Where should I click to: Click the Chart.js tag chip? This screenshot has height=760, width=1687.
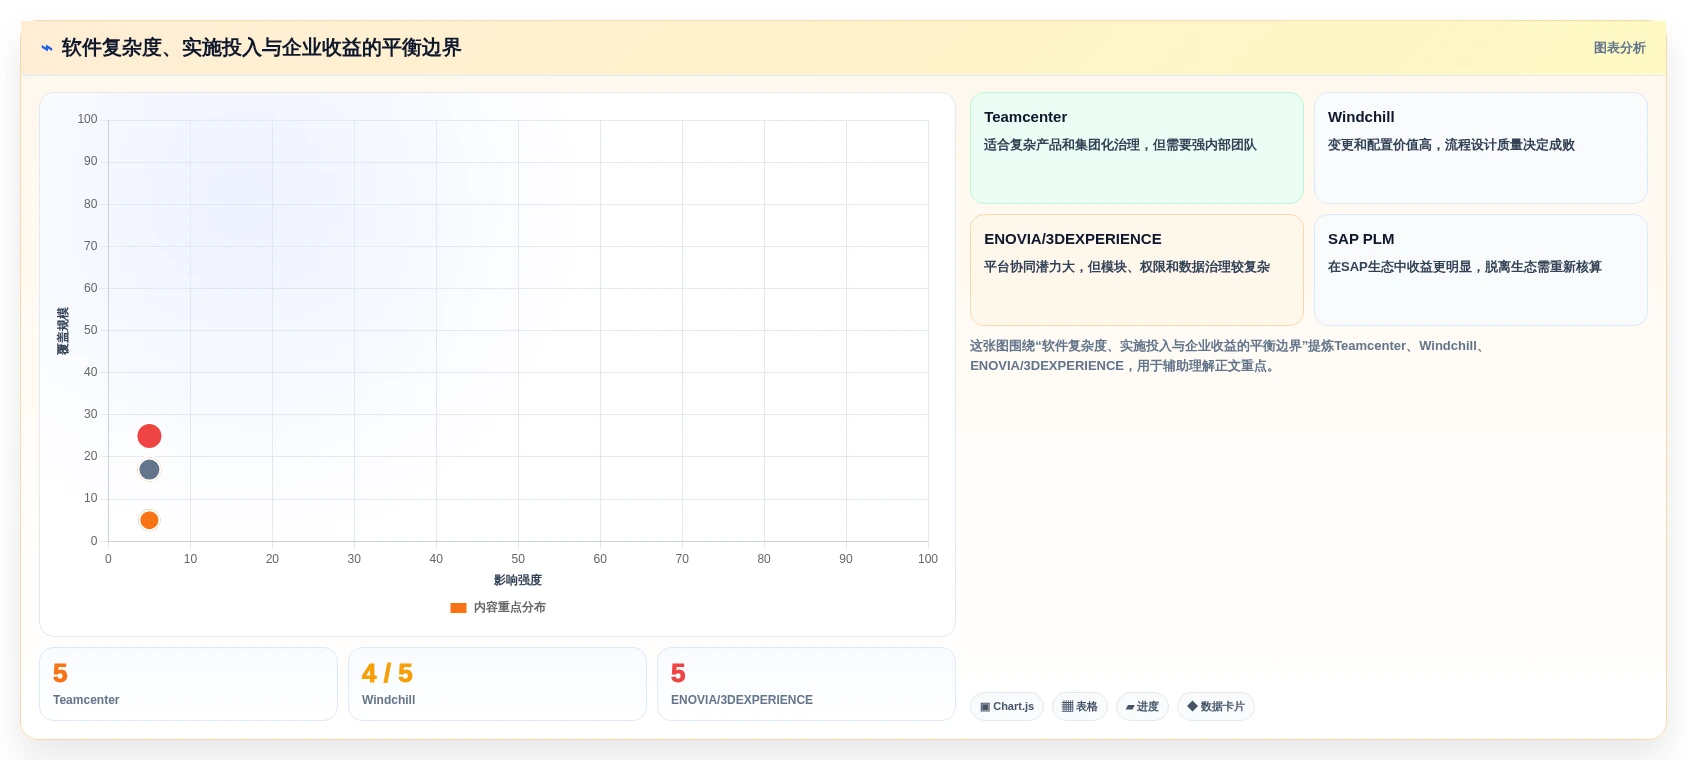click(x=1007, y=707)
